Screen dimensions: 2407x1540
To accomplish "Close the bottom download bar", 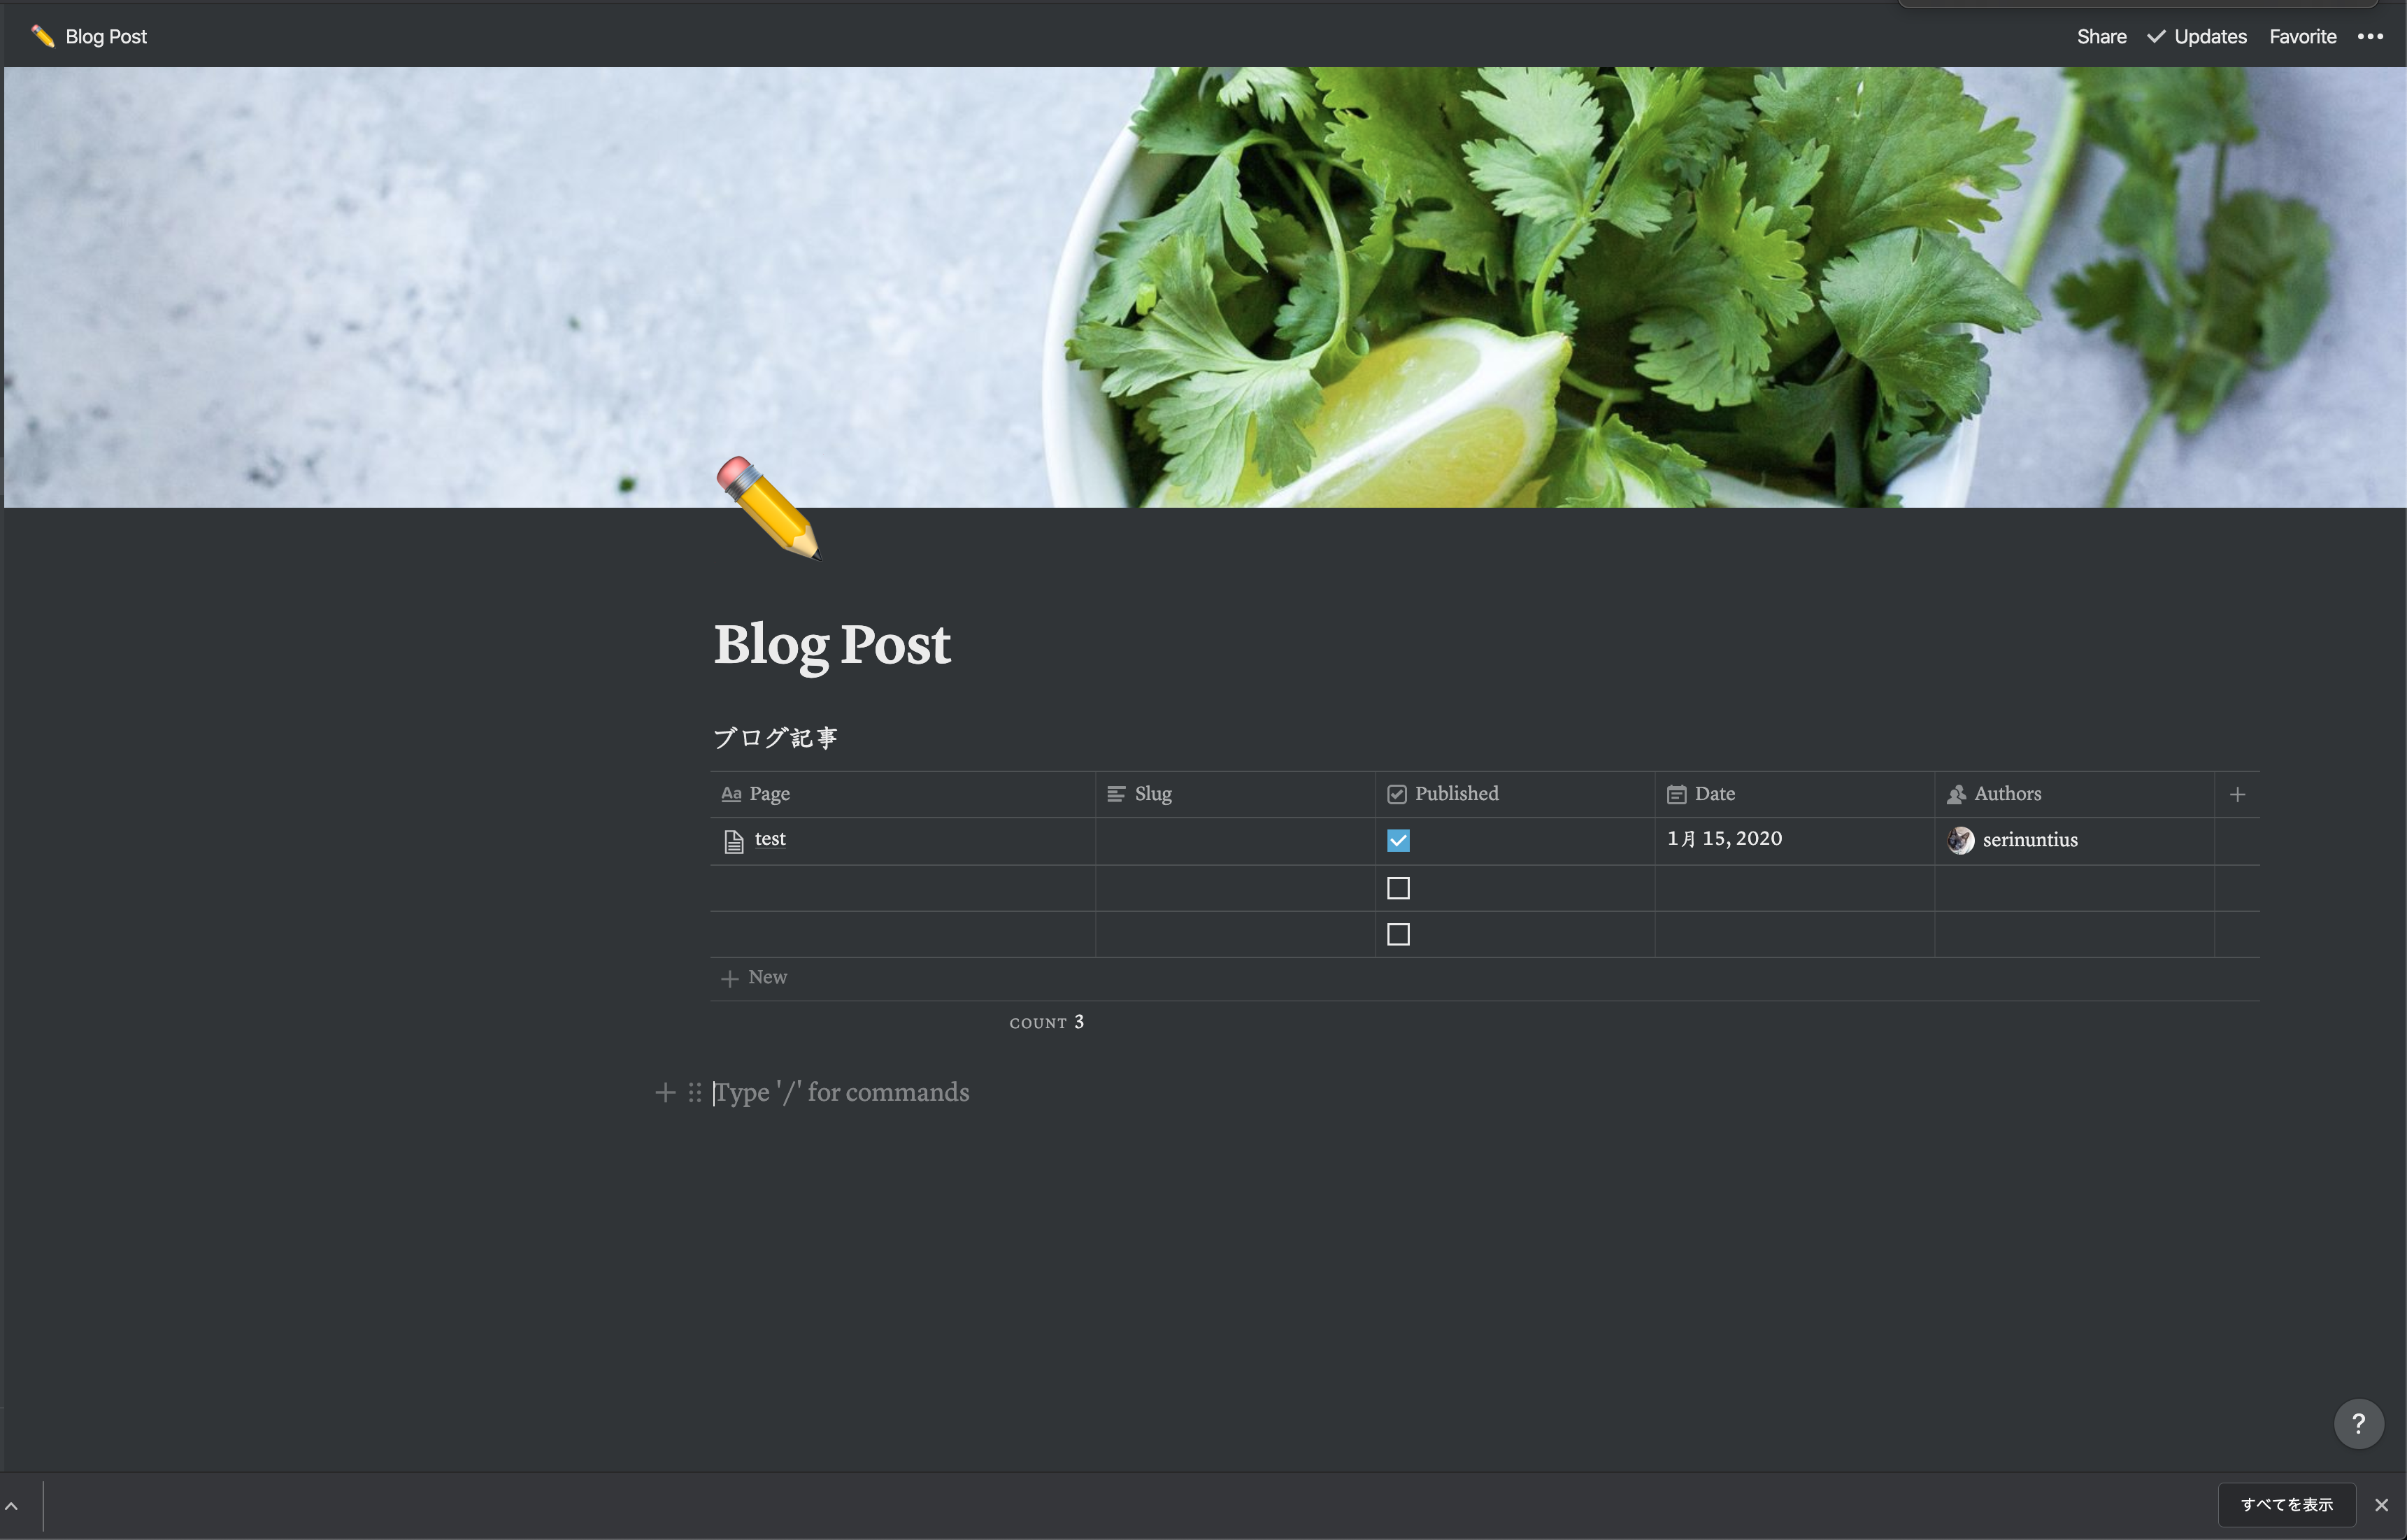I will tap(2381, 1504).
